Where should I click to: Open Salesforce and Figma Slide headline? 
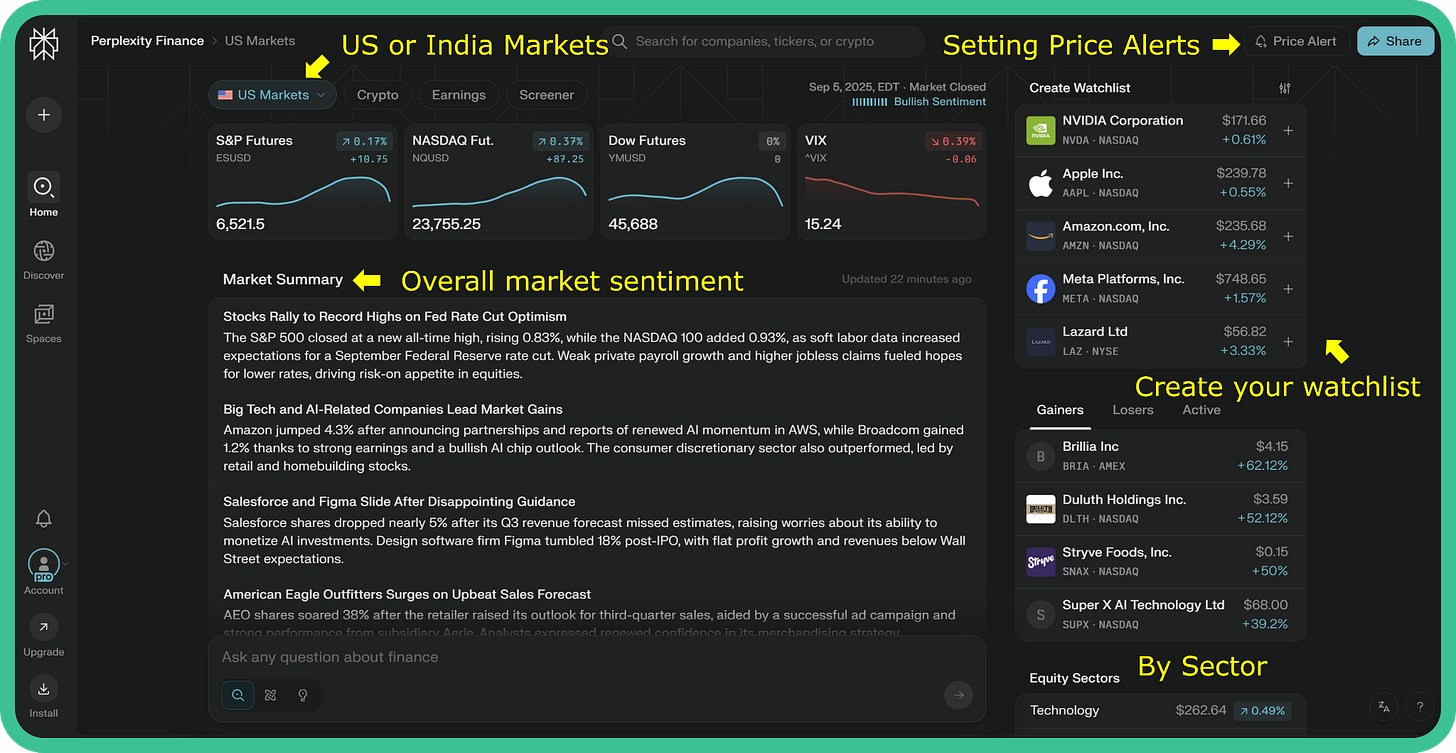(399, 502)
